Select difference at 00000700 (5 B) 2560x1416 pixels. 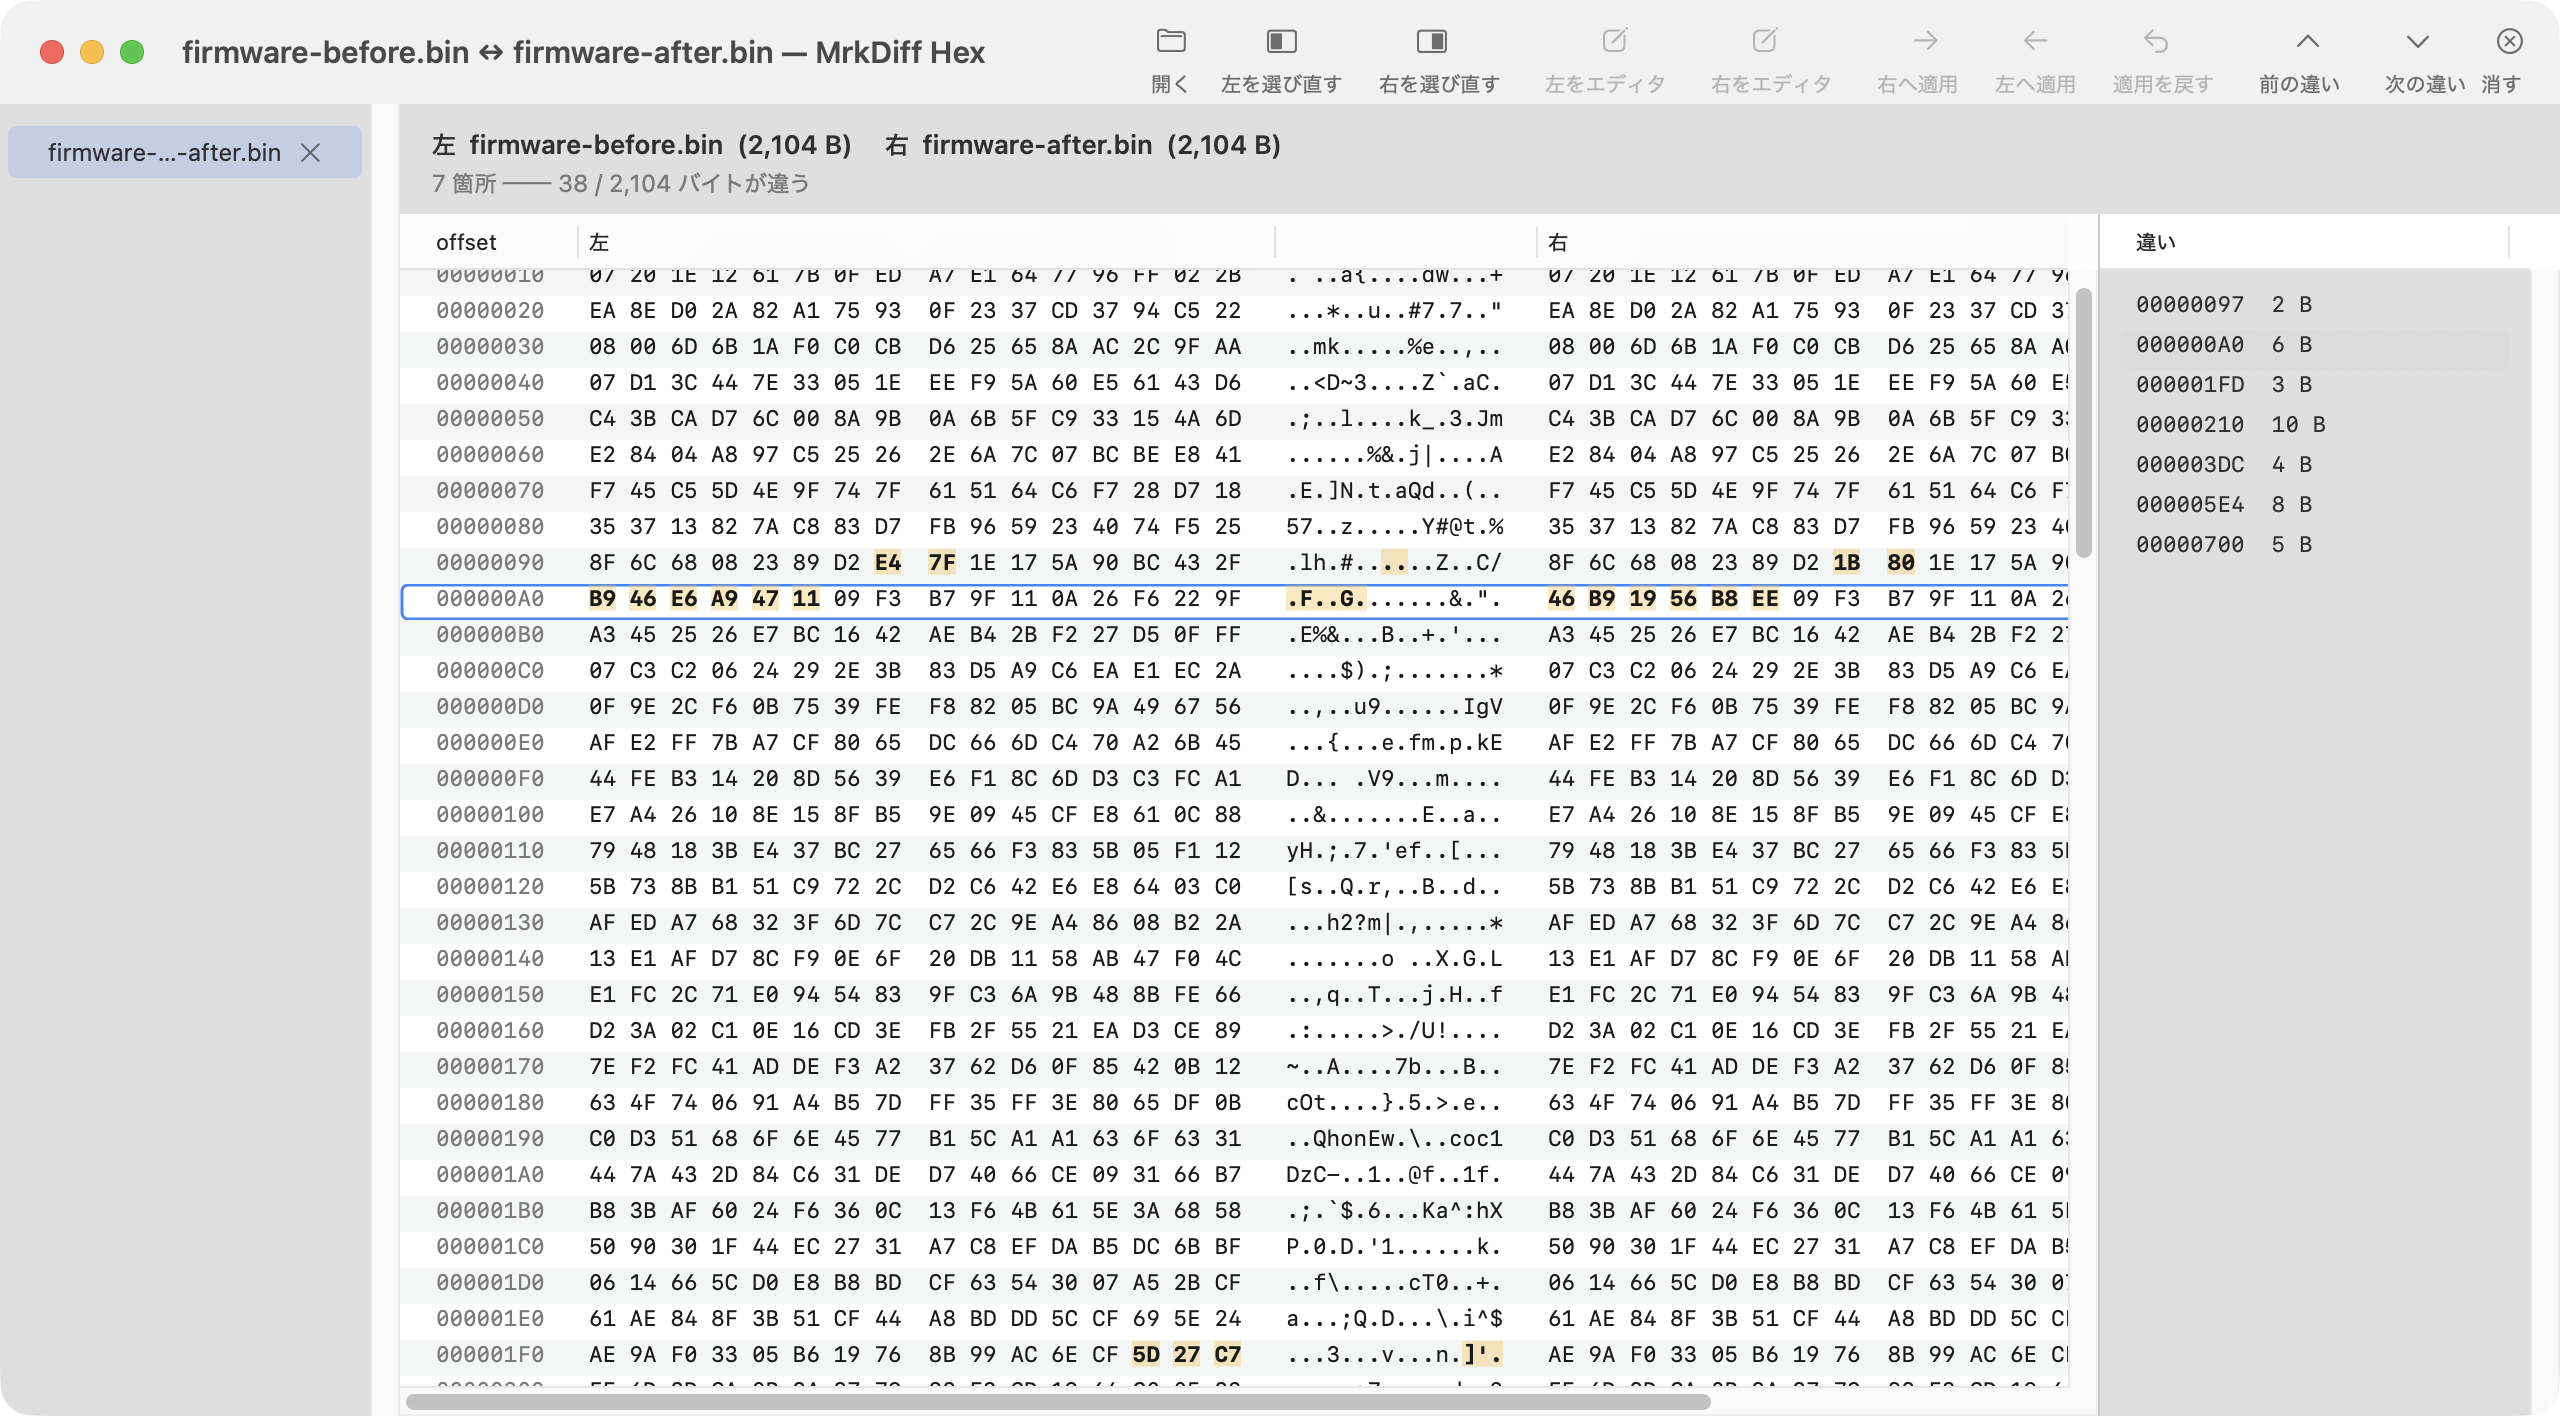2315,544
